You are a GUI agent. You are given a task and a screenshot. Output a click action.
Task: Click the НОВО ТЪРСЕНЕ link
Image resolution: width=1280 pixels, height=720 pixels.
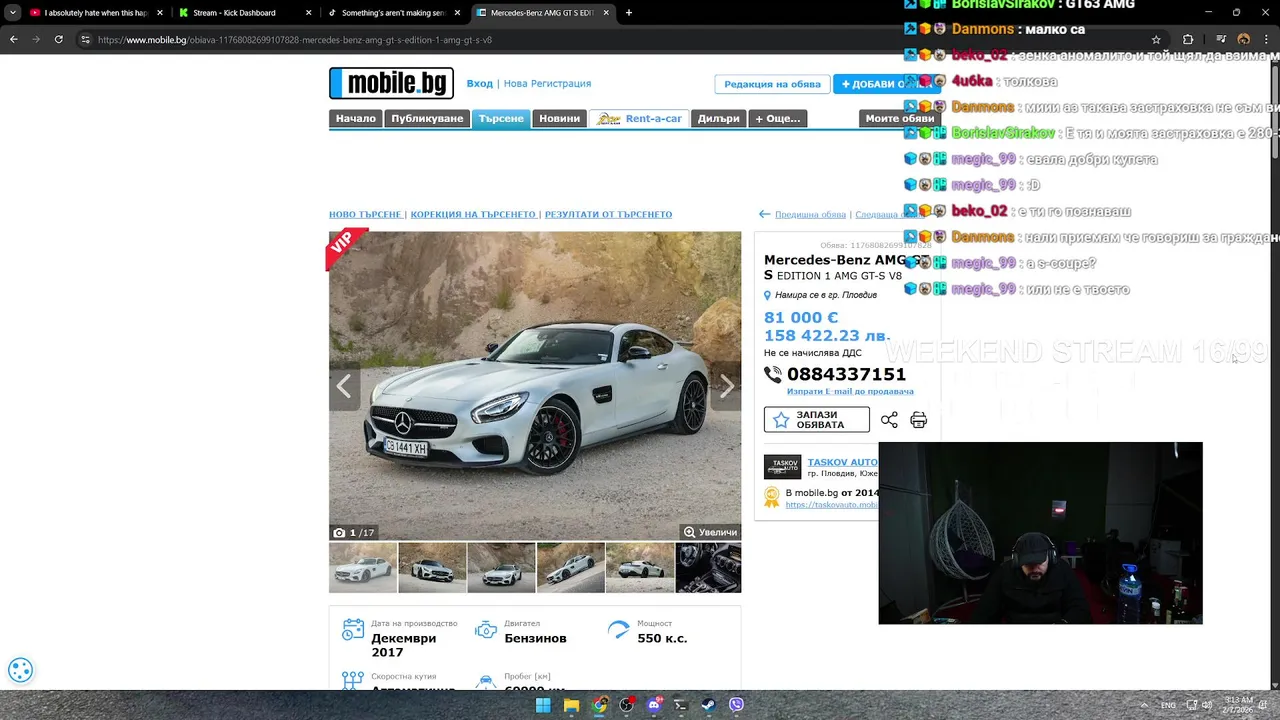(365, 214)
